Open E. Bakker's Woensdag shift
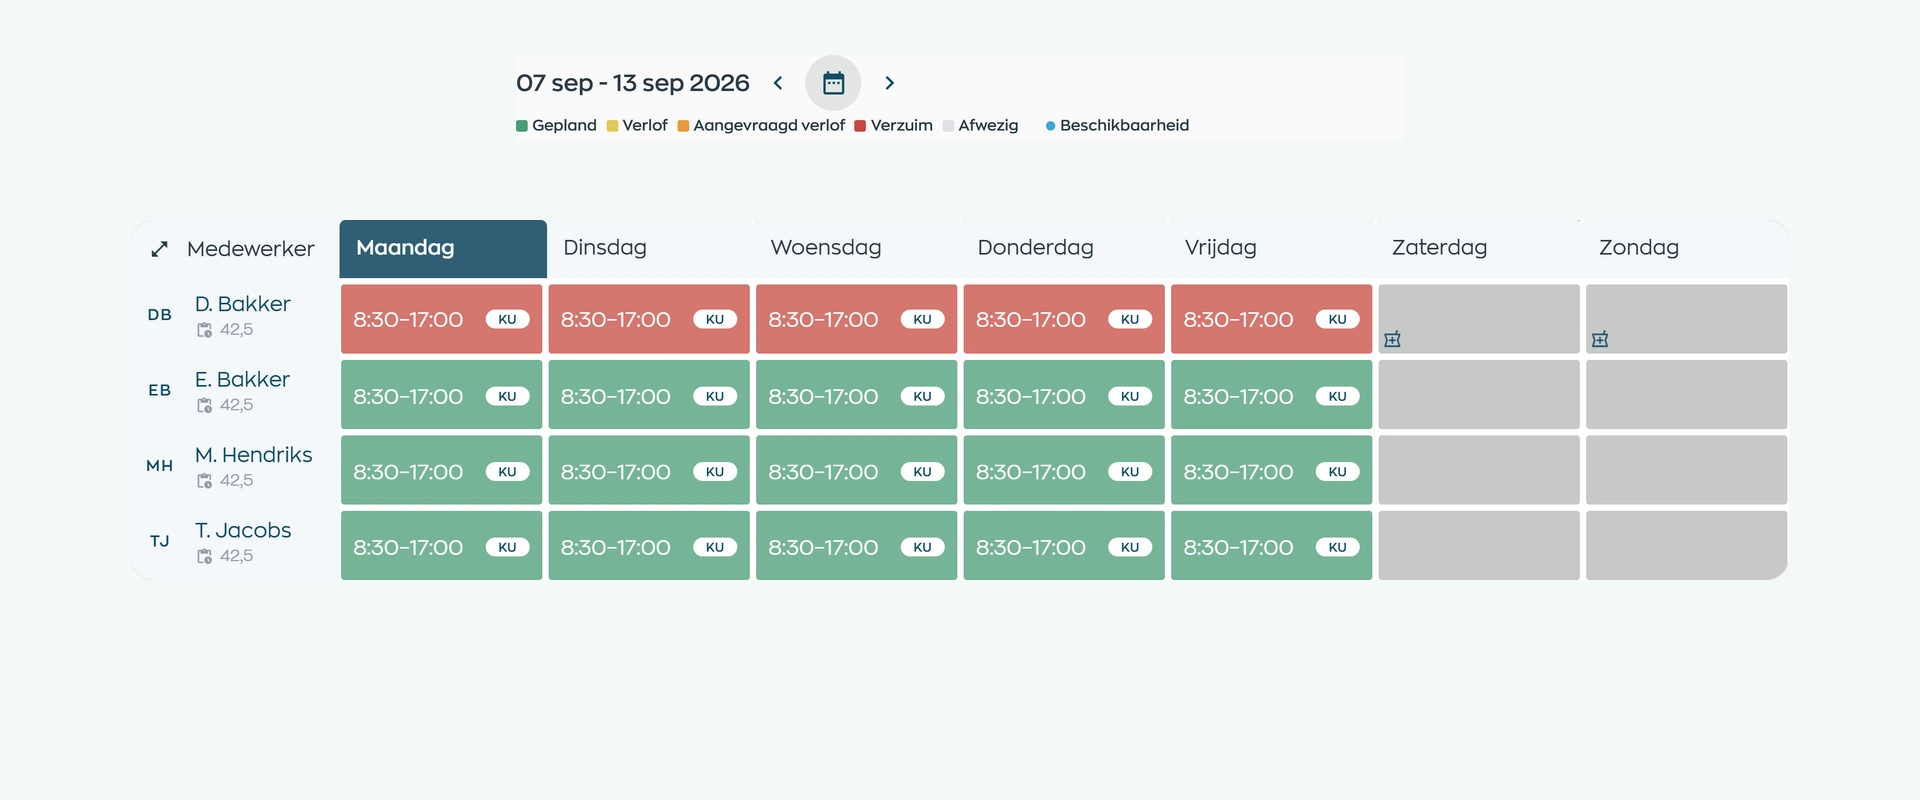This screenshot has width=1920, height=800. click(x=856, y=395)
